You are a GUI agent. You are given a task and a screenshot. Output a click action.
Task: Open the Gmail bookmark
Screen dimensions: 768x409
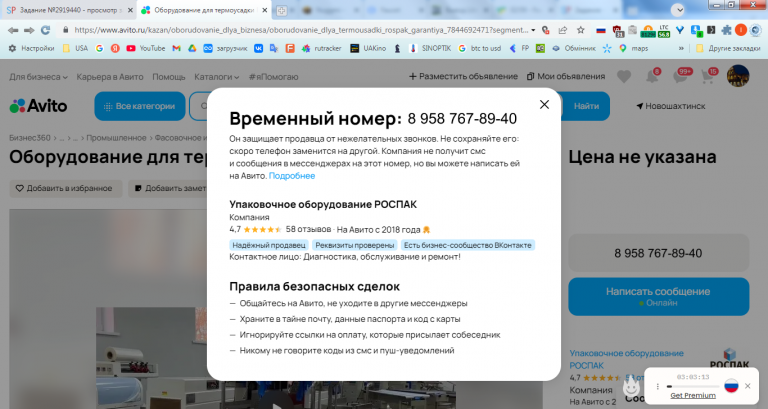[x=177, y=48]
